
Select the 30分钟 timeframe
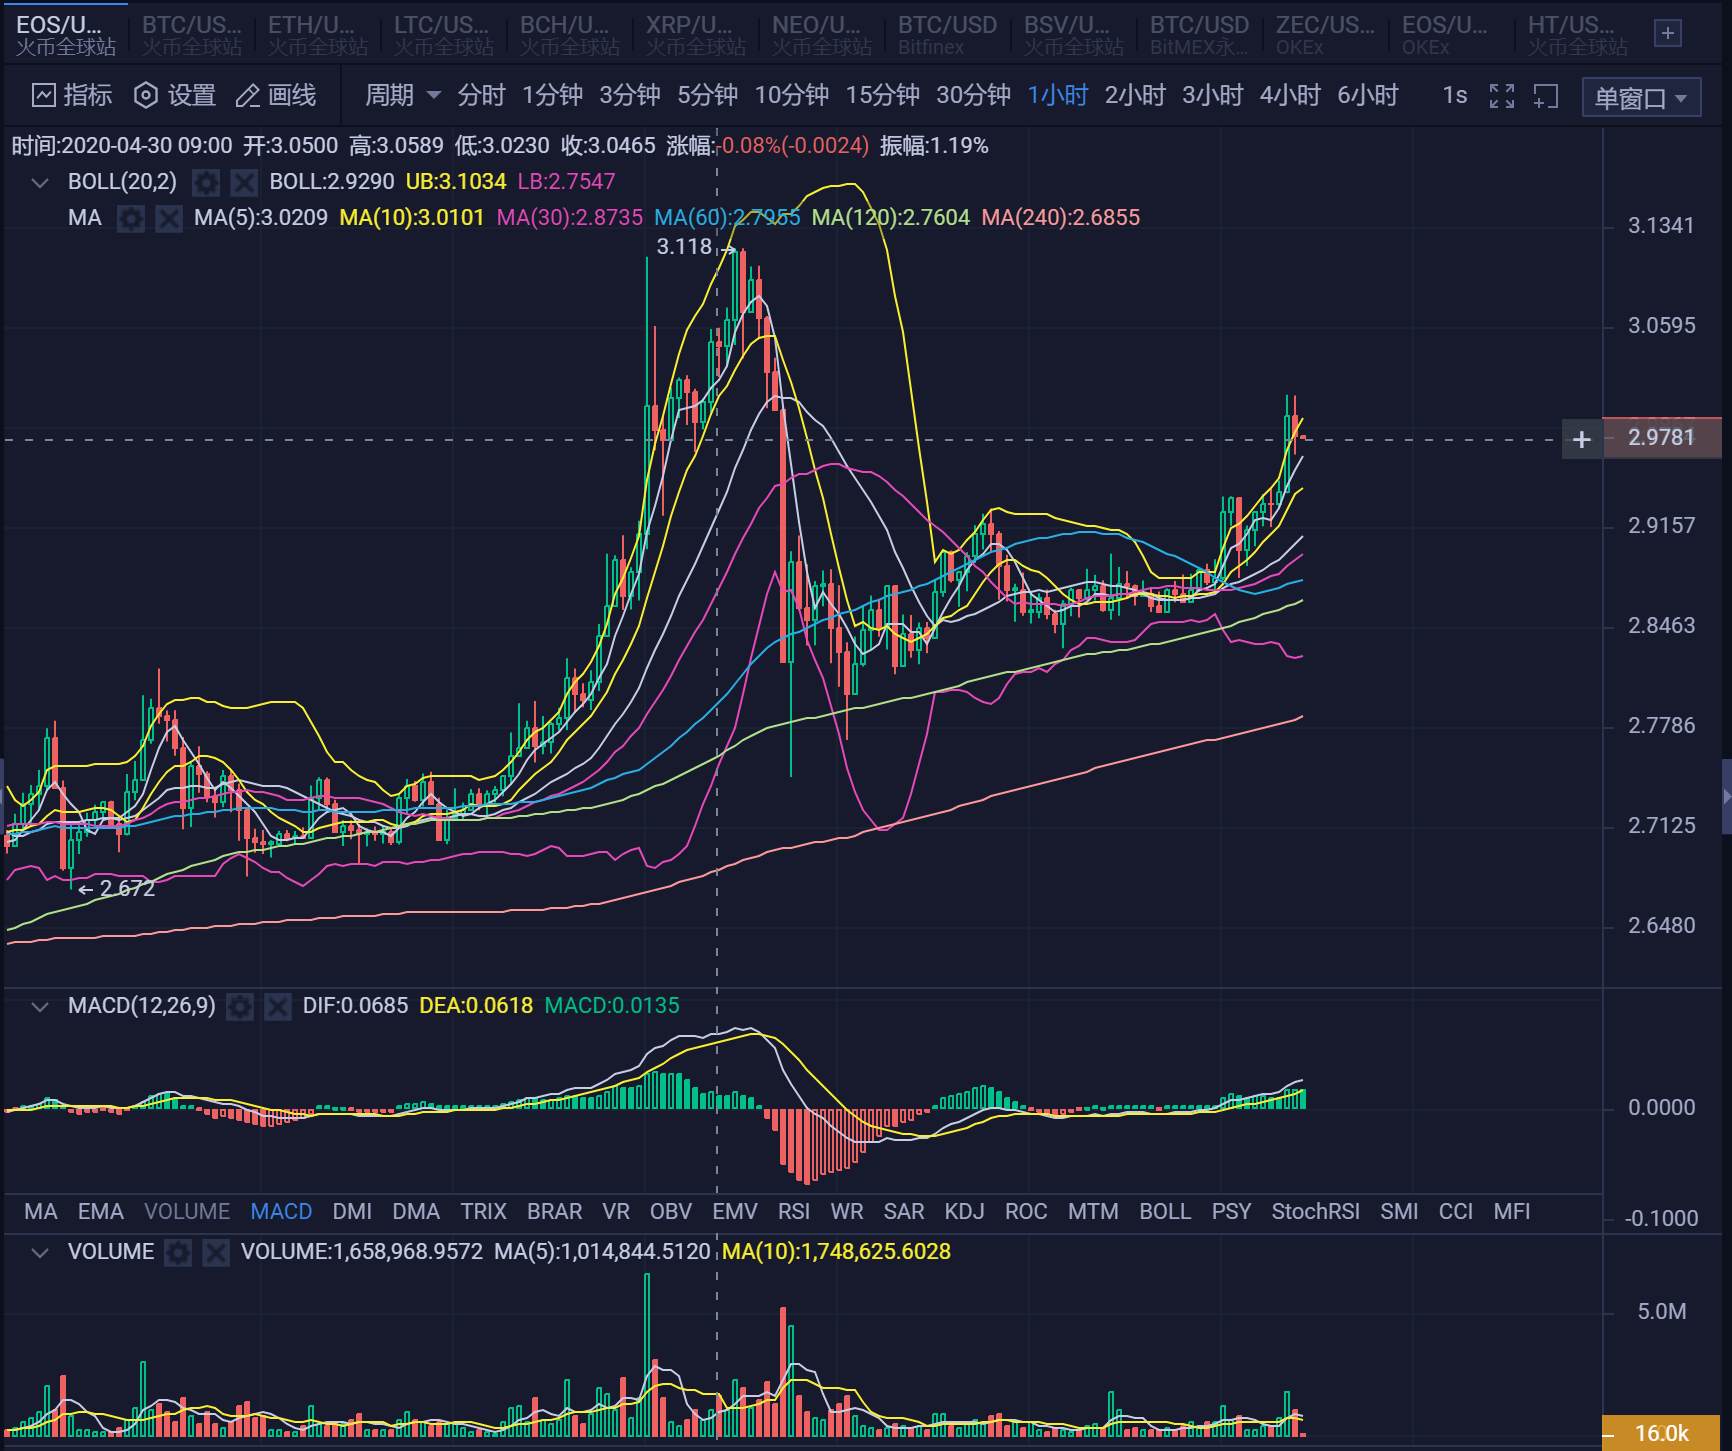973,95
